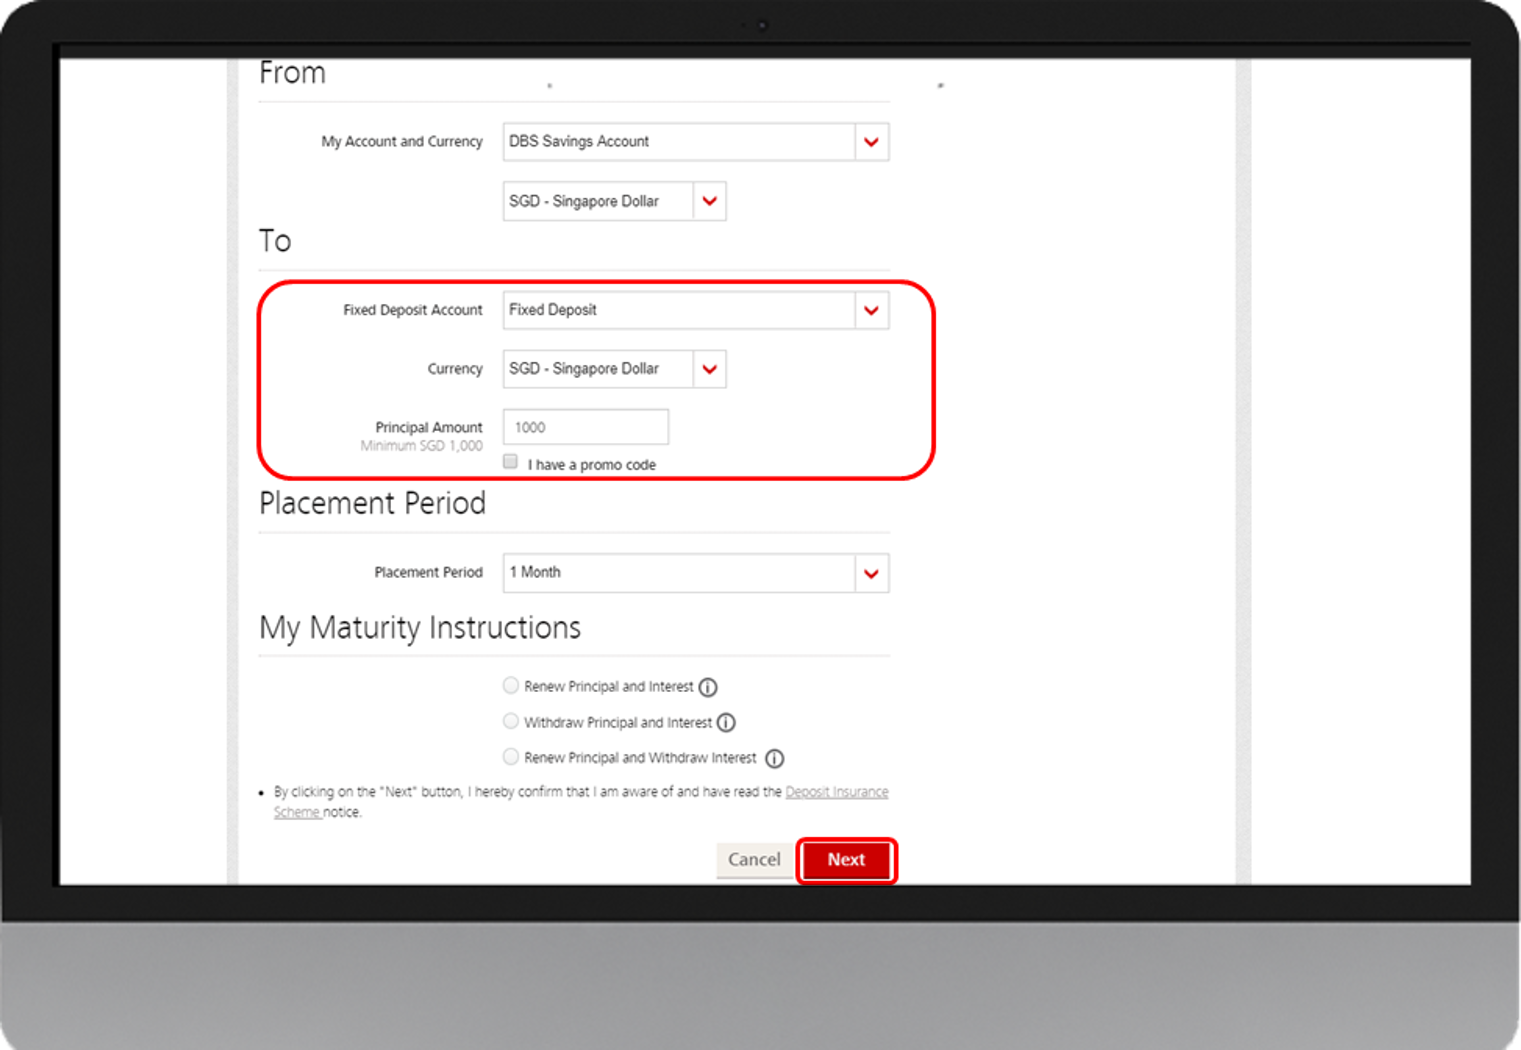Screen dimensions: 1521x1050
Task: Click the red chevron beside Fixed Deposit
Action: (871, 311)
